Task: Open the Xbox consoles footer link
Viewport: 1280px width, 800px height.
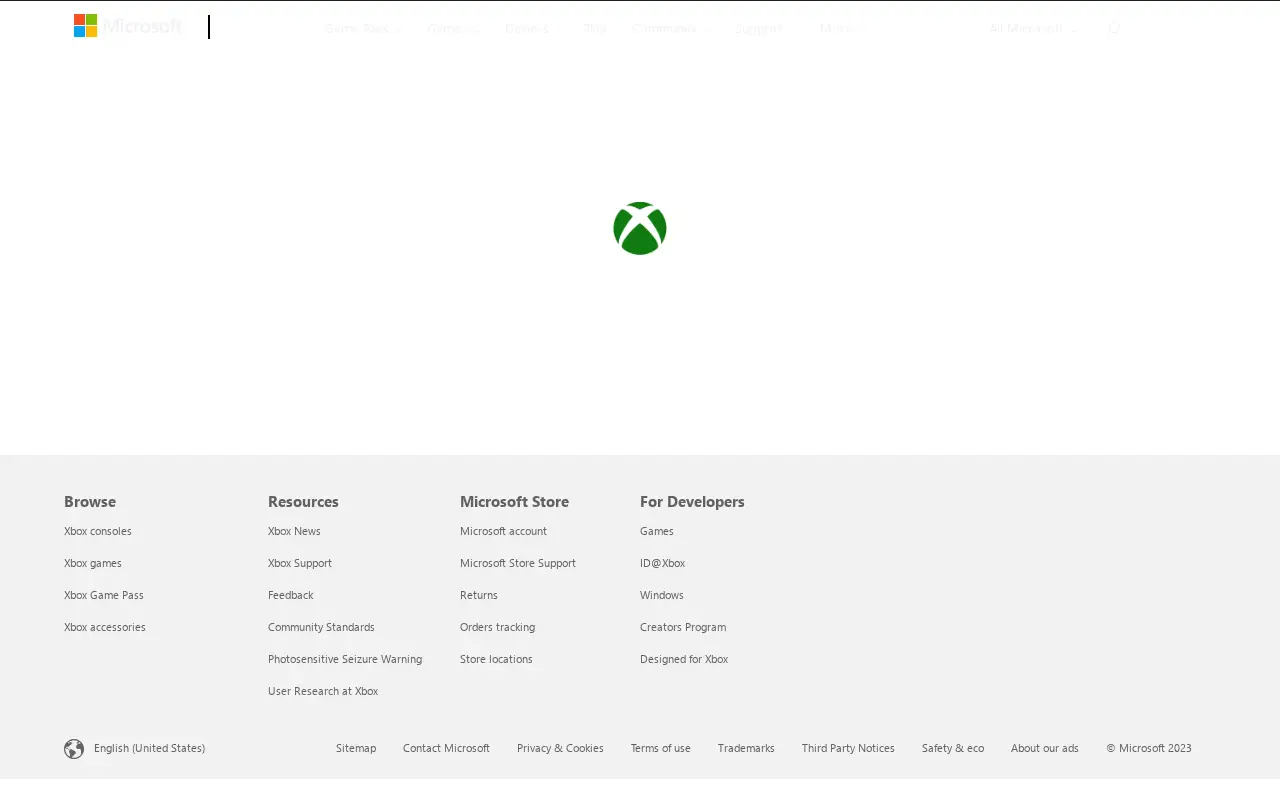Action: (x=98, y=531)
